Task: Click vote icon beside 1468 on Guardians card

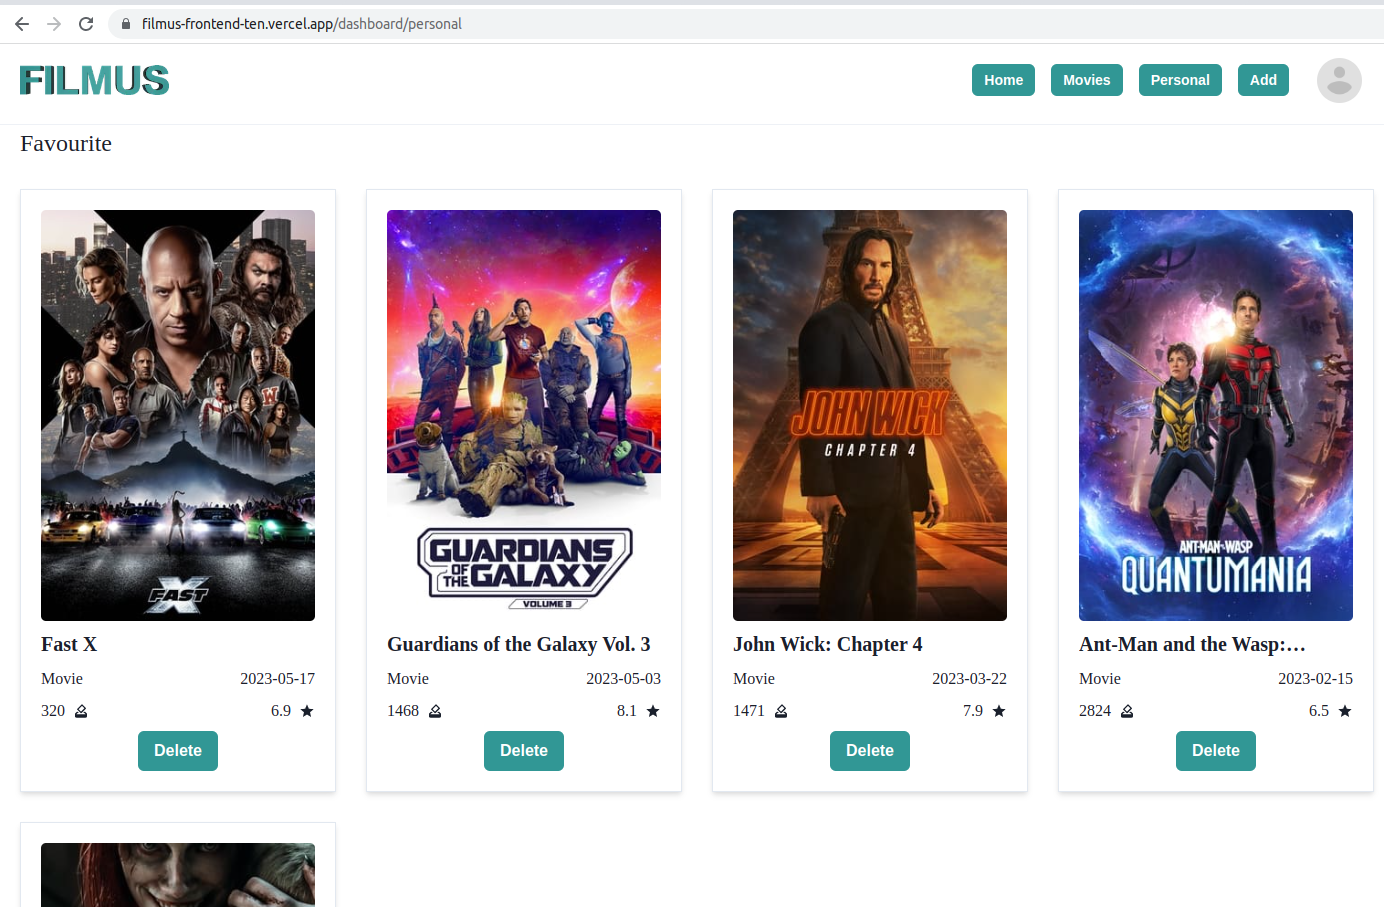Action: point(435,711)
